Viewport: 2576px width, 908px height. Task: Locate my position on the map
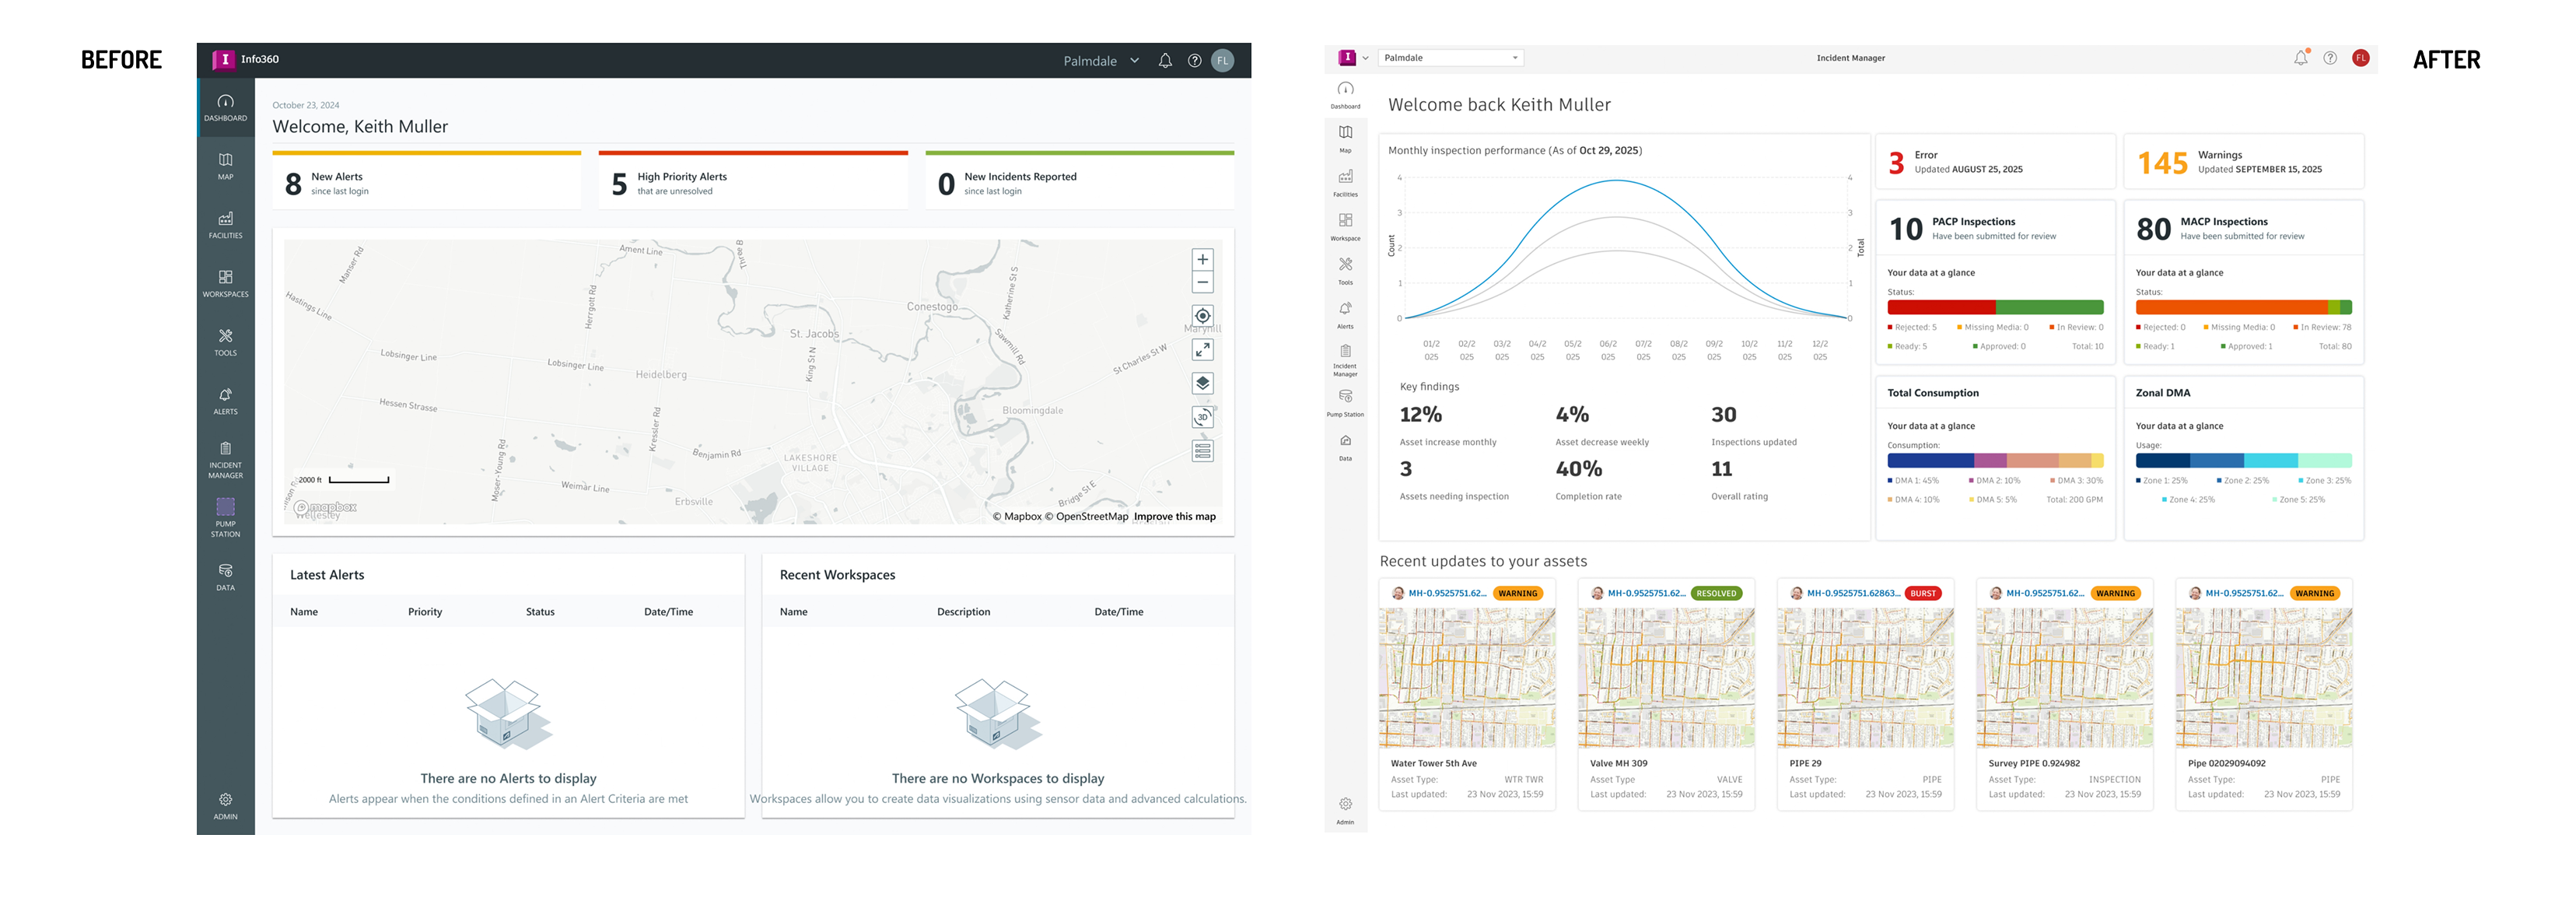pyautogui.click(x=1202, y=316)
